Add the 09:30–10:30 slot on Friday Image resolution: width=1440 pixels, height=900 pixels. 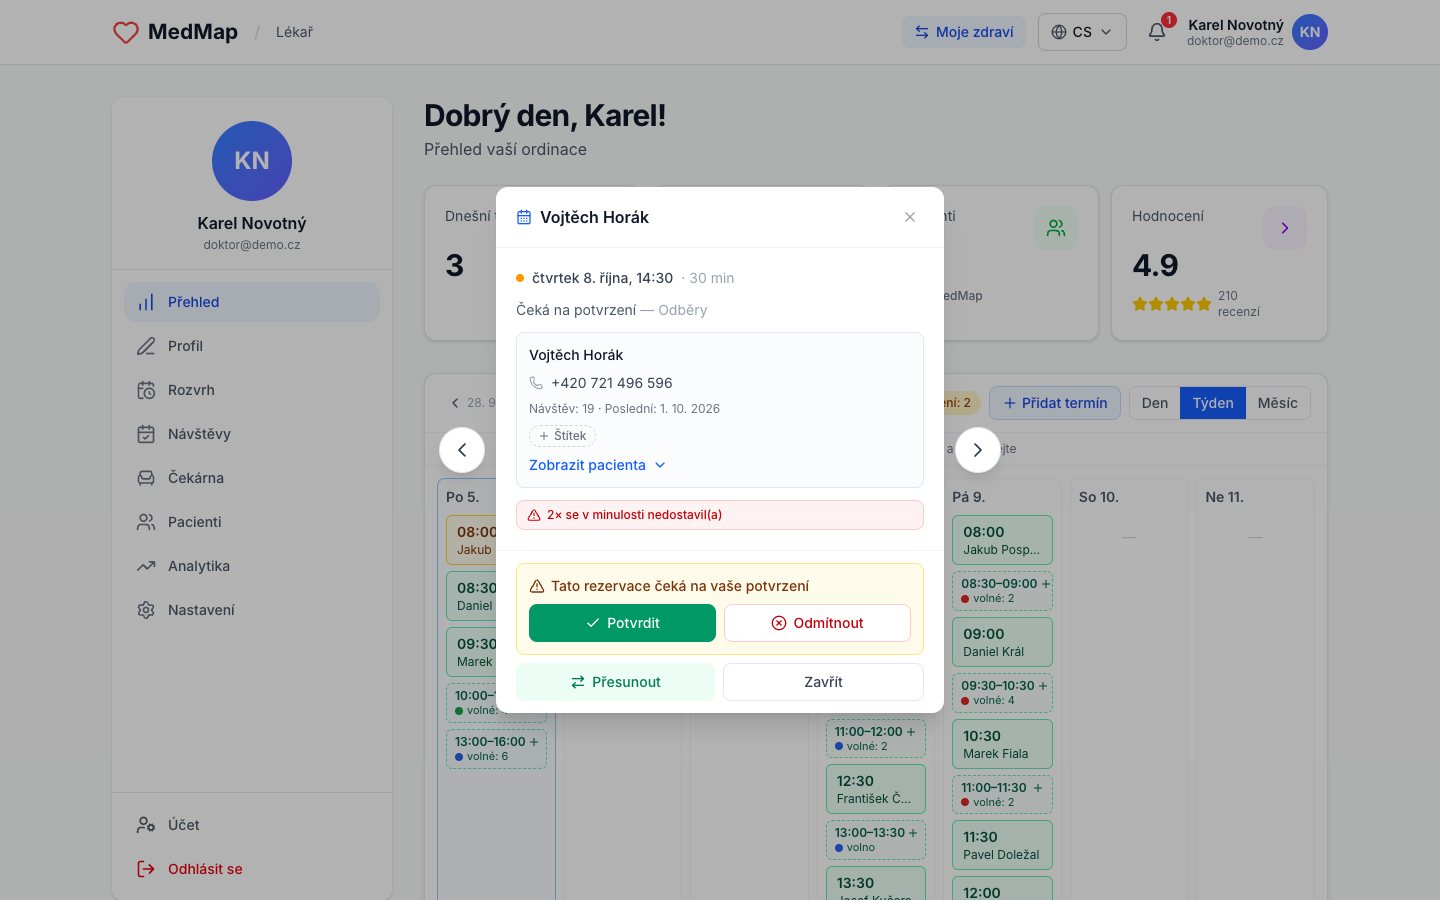coord(1043,686)
